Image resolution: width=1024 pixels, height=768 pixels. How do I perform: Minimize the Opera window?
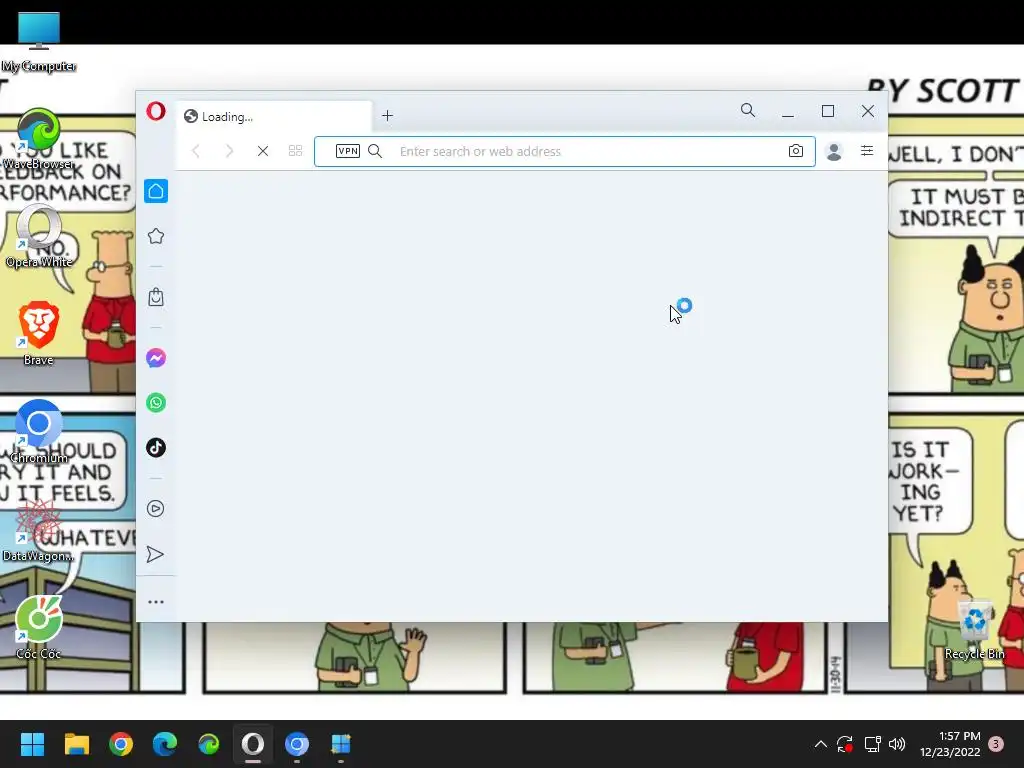tap(788, 112)
